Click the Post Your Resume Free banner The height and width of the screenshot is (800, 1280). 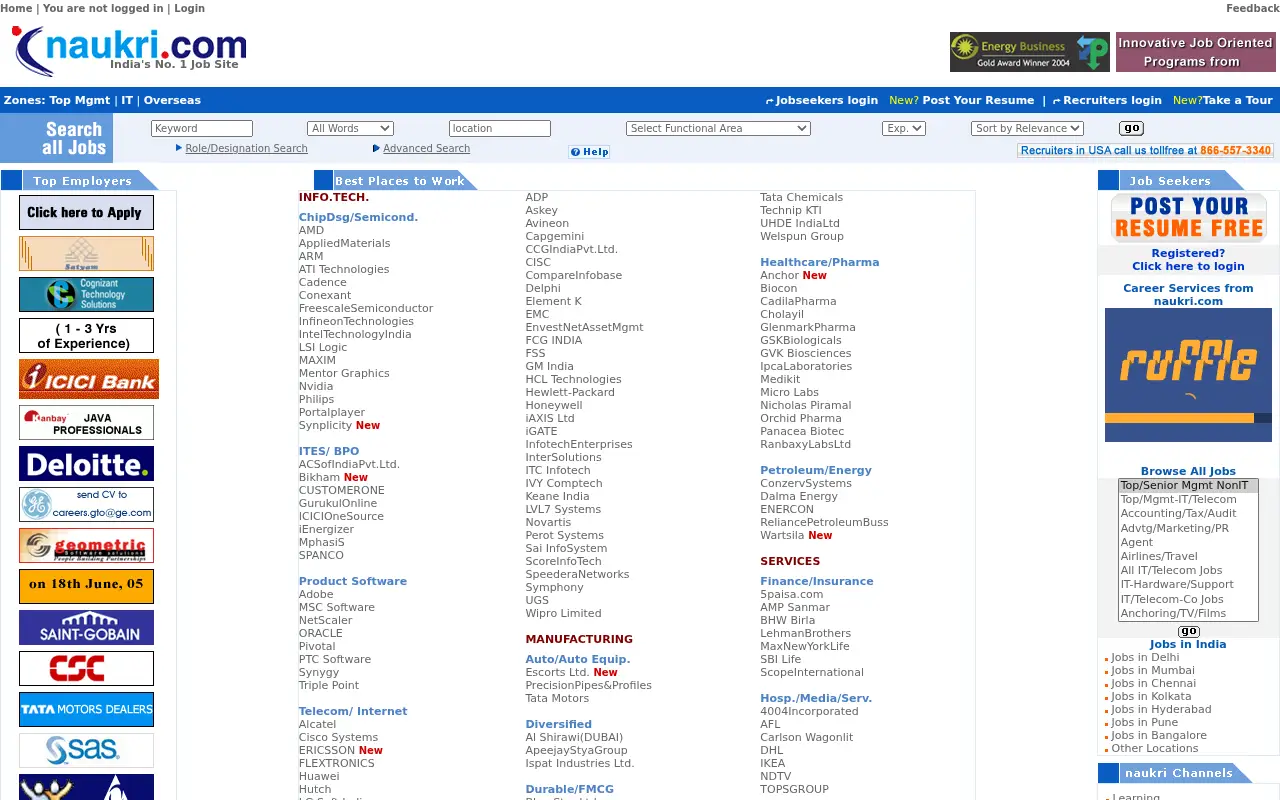(x=1188, y=218)
